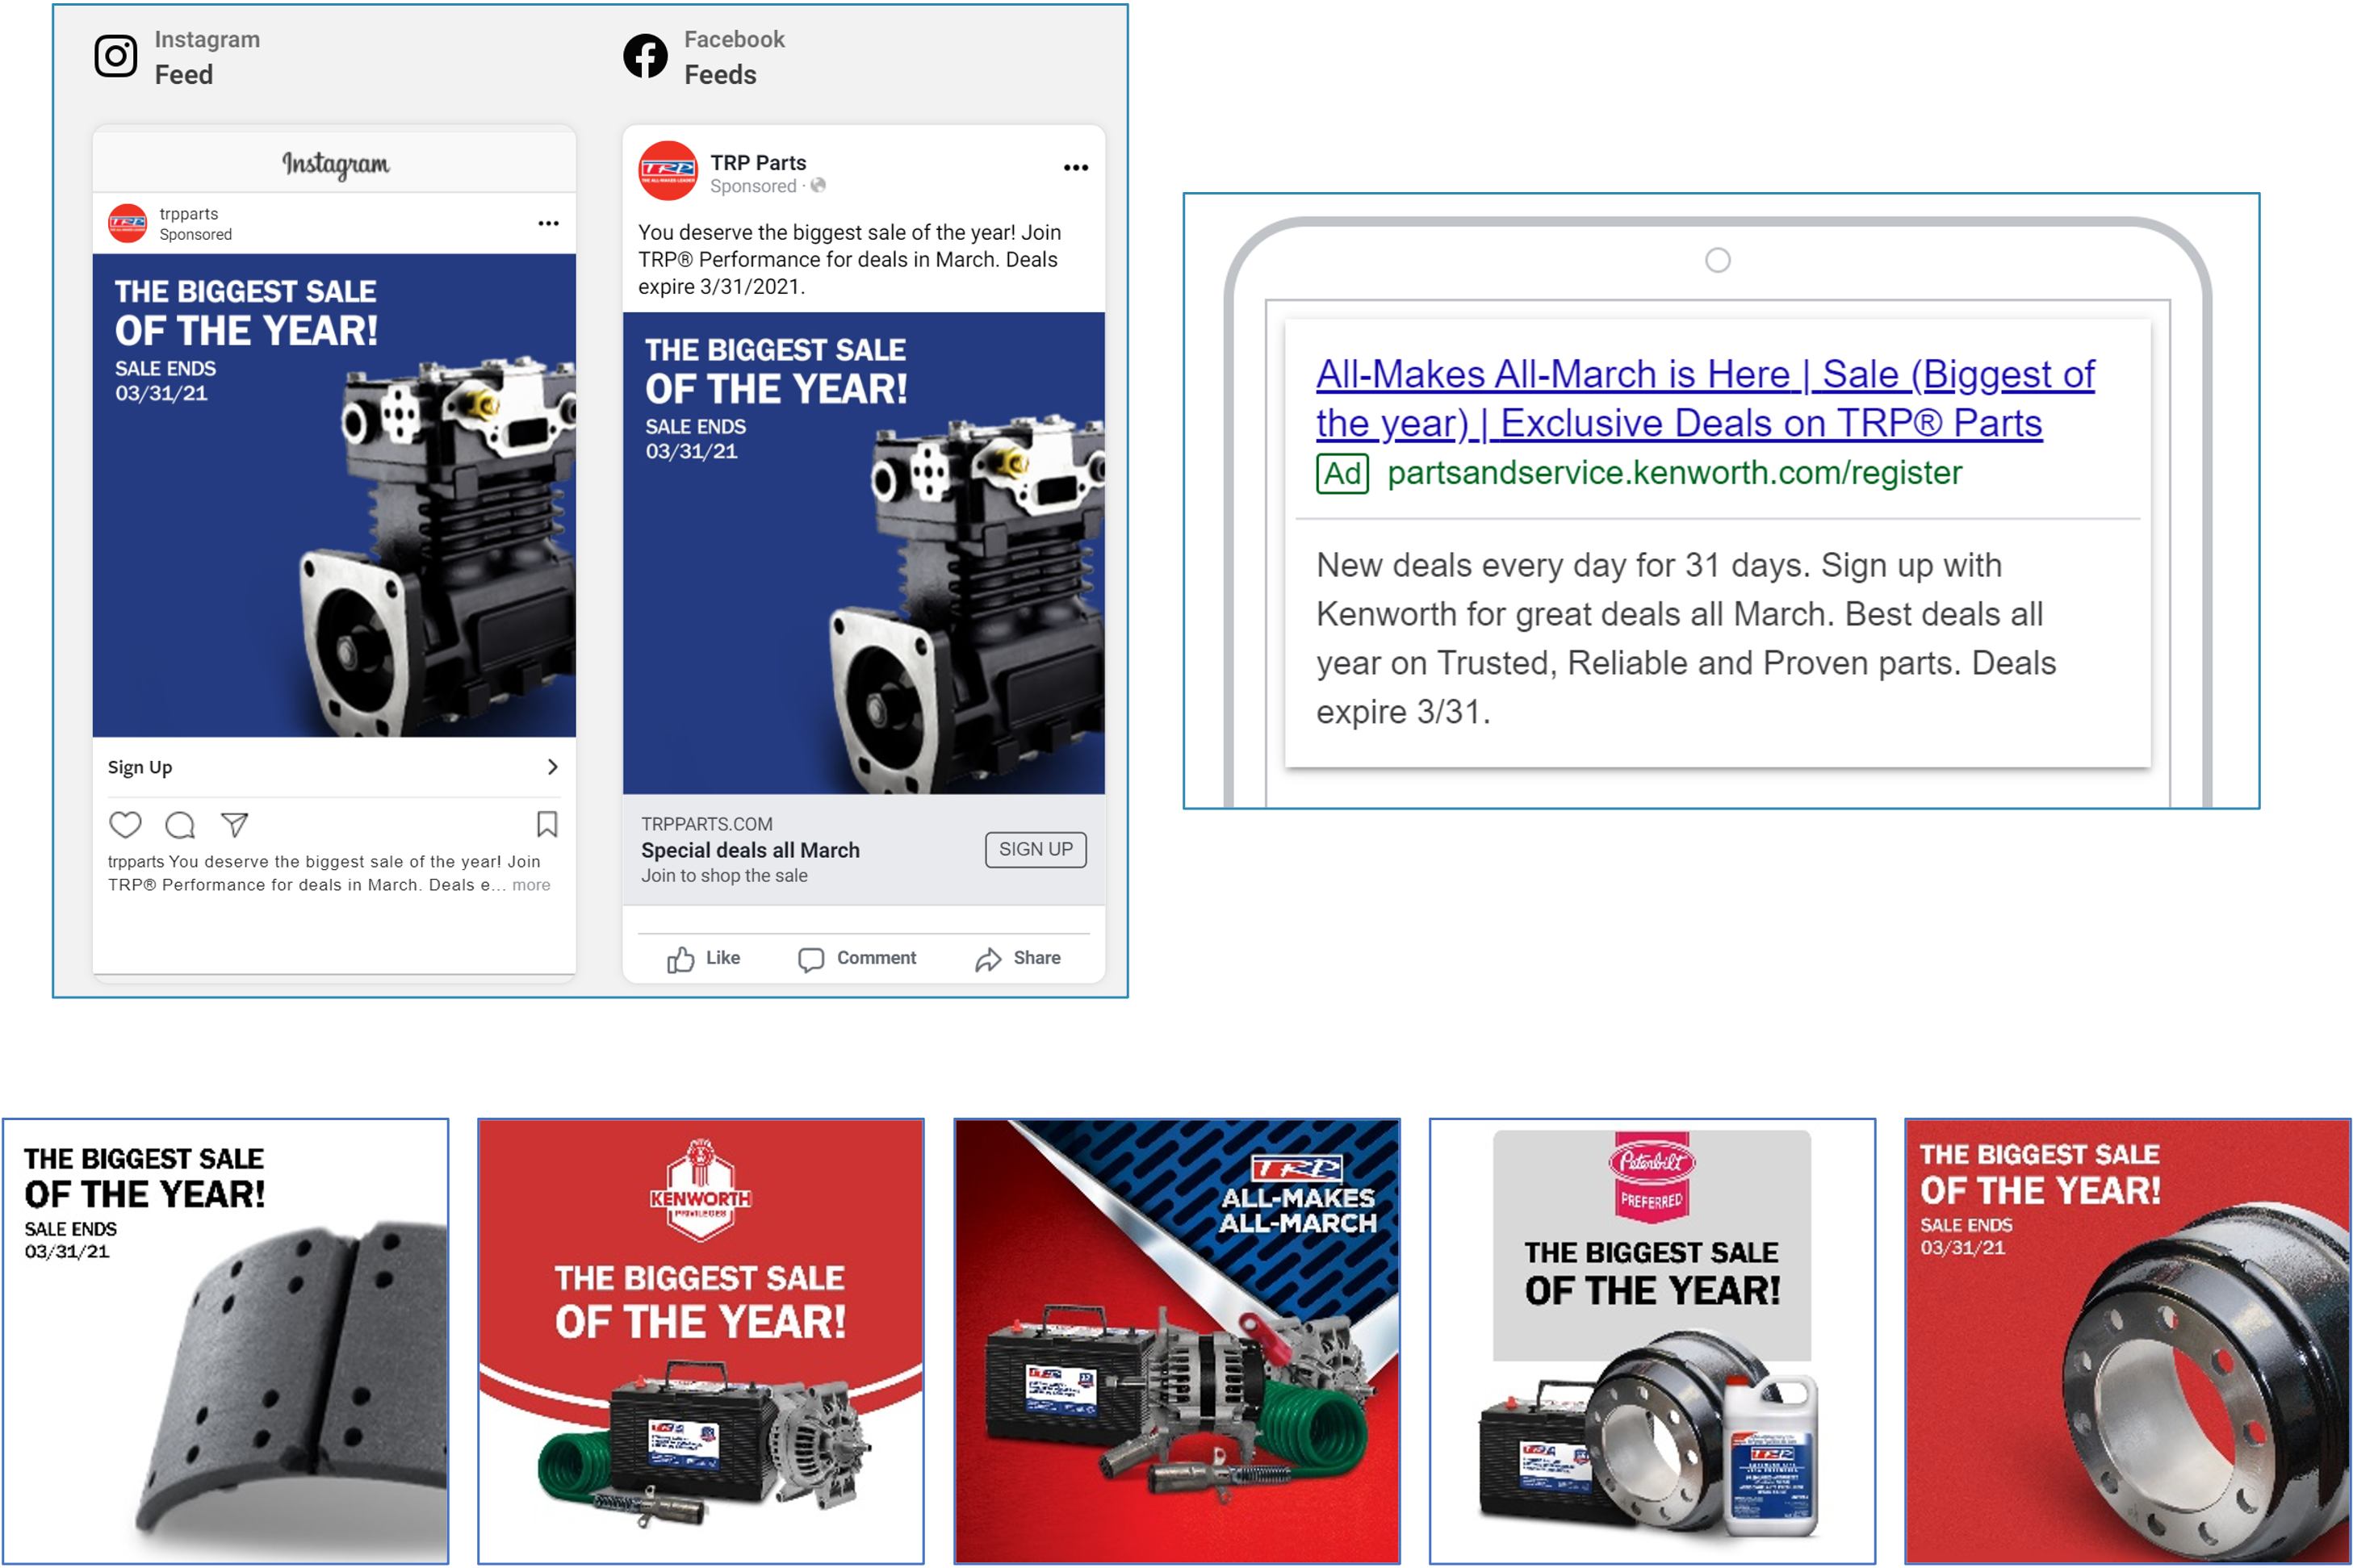2353x1568 pixels.
Task: Click the Peterbilt Preferred logo badge
Action: pos(1652,1176)
